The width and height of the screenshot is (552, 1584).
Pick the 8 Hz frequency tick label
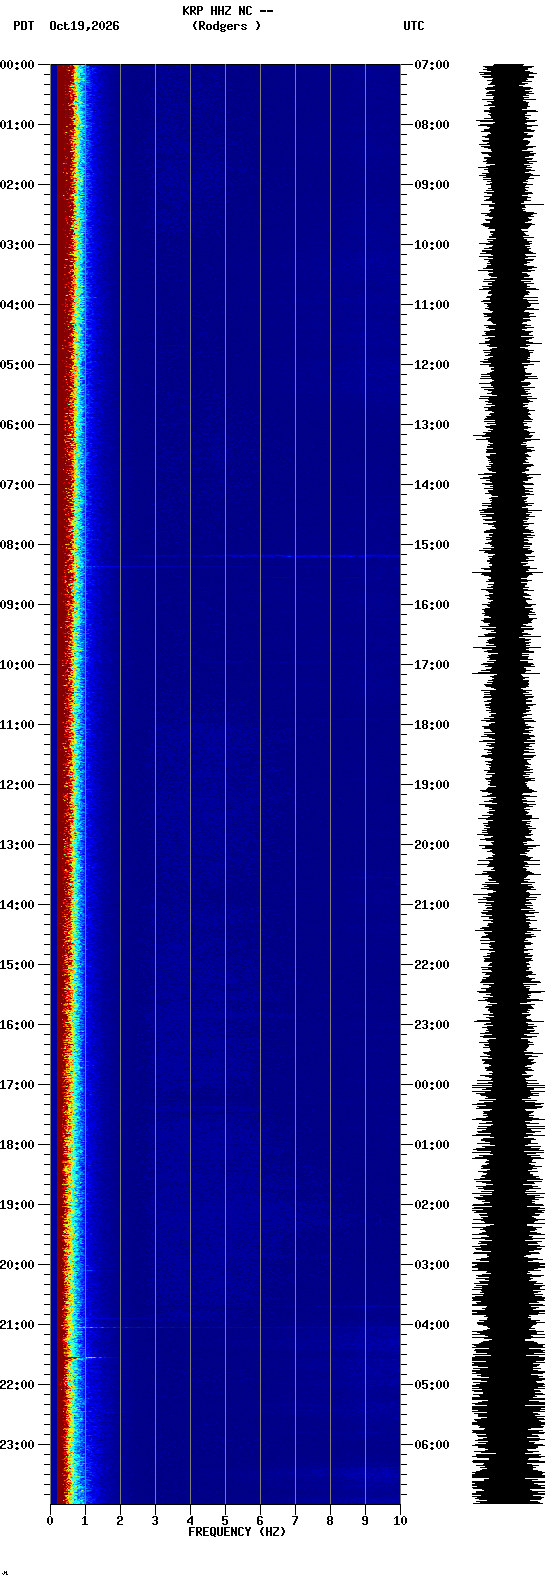330,1521
